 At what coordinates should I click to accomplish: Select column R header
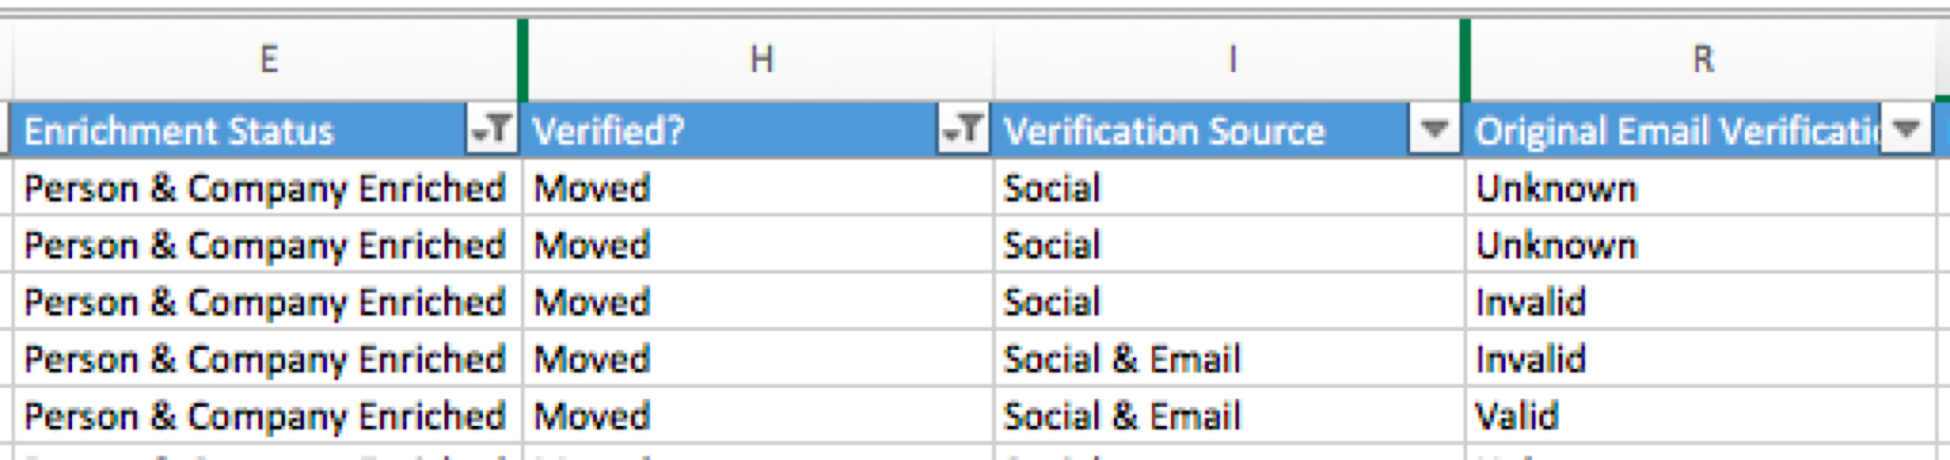click(1702, 60)
